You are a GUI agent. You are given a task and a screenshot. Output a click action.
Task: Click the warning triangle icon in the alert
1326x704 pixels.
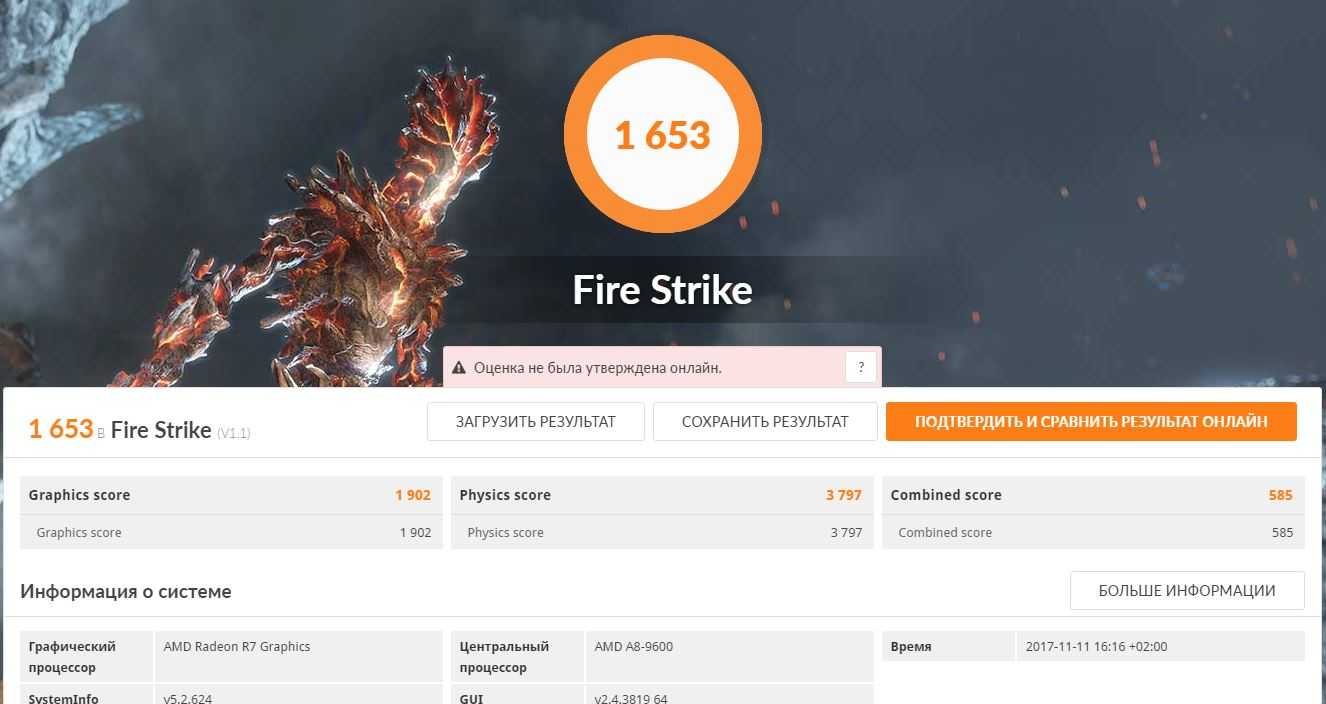pyautogui.click(x=458, y=368)
